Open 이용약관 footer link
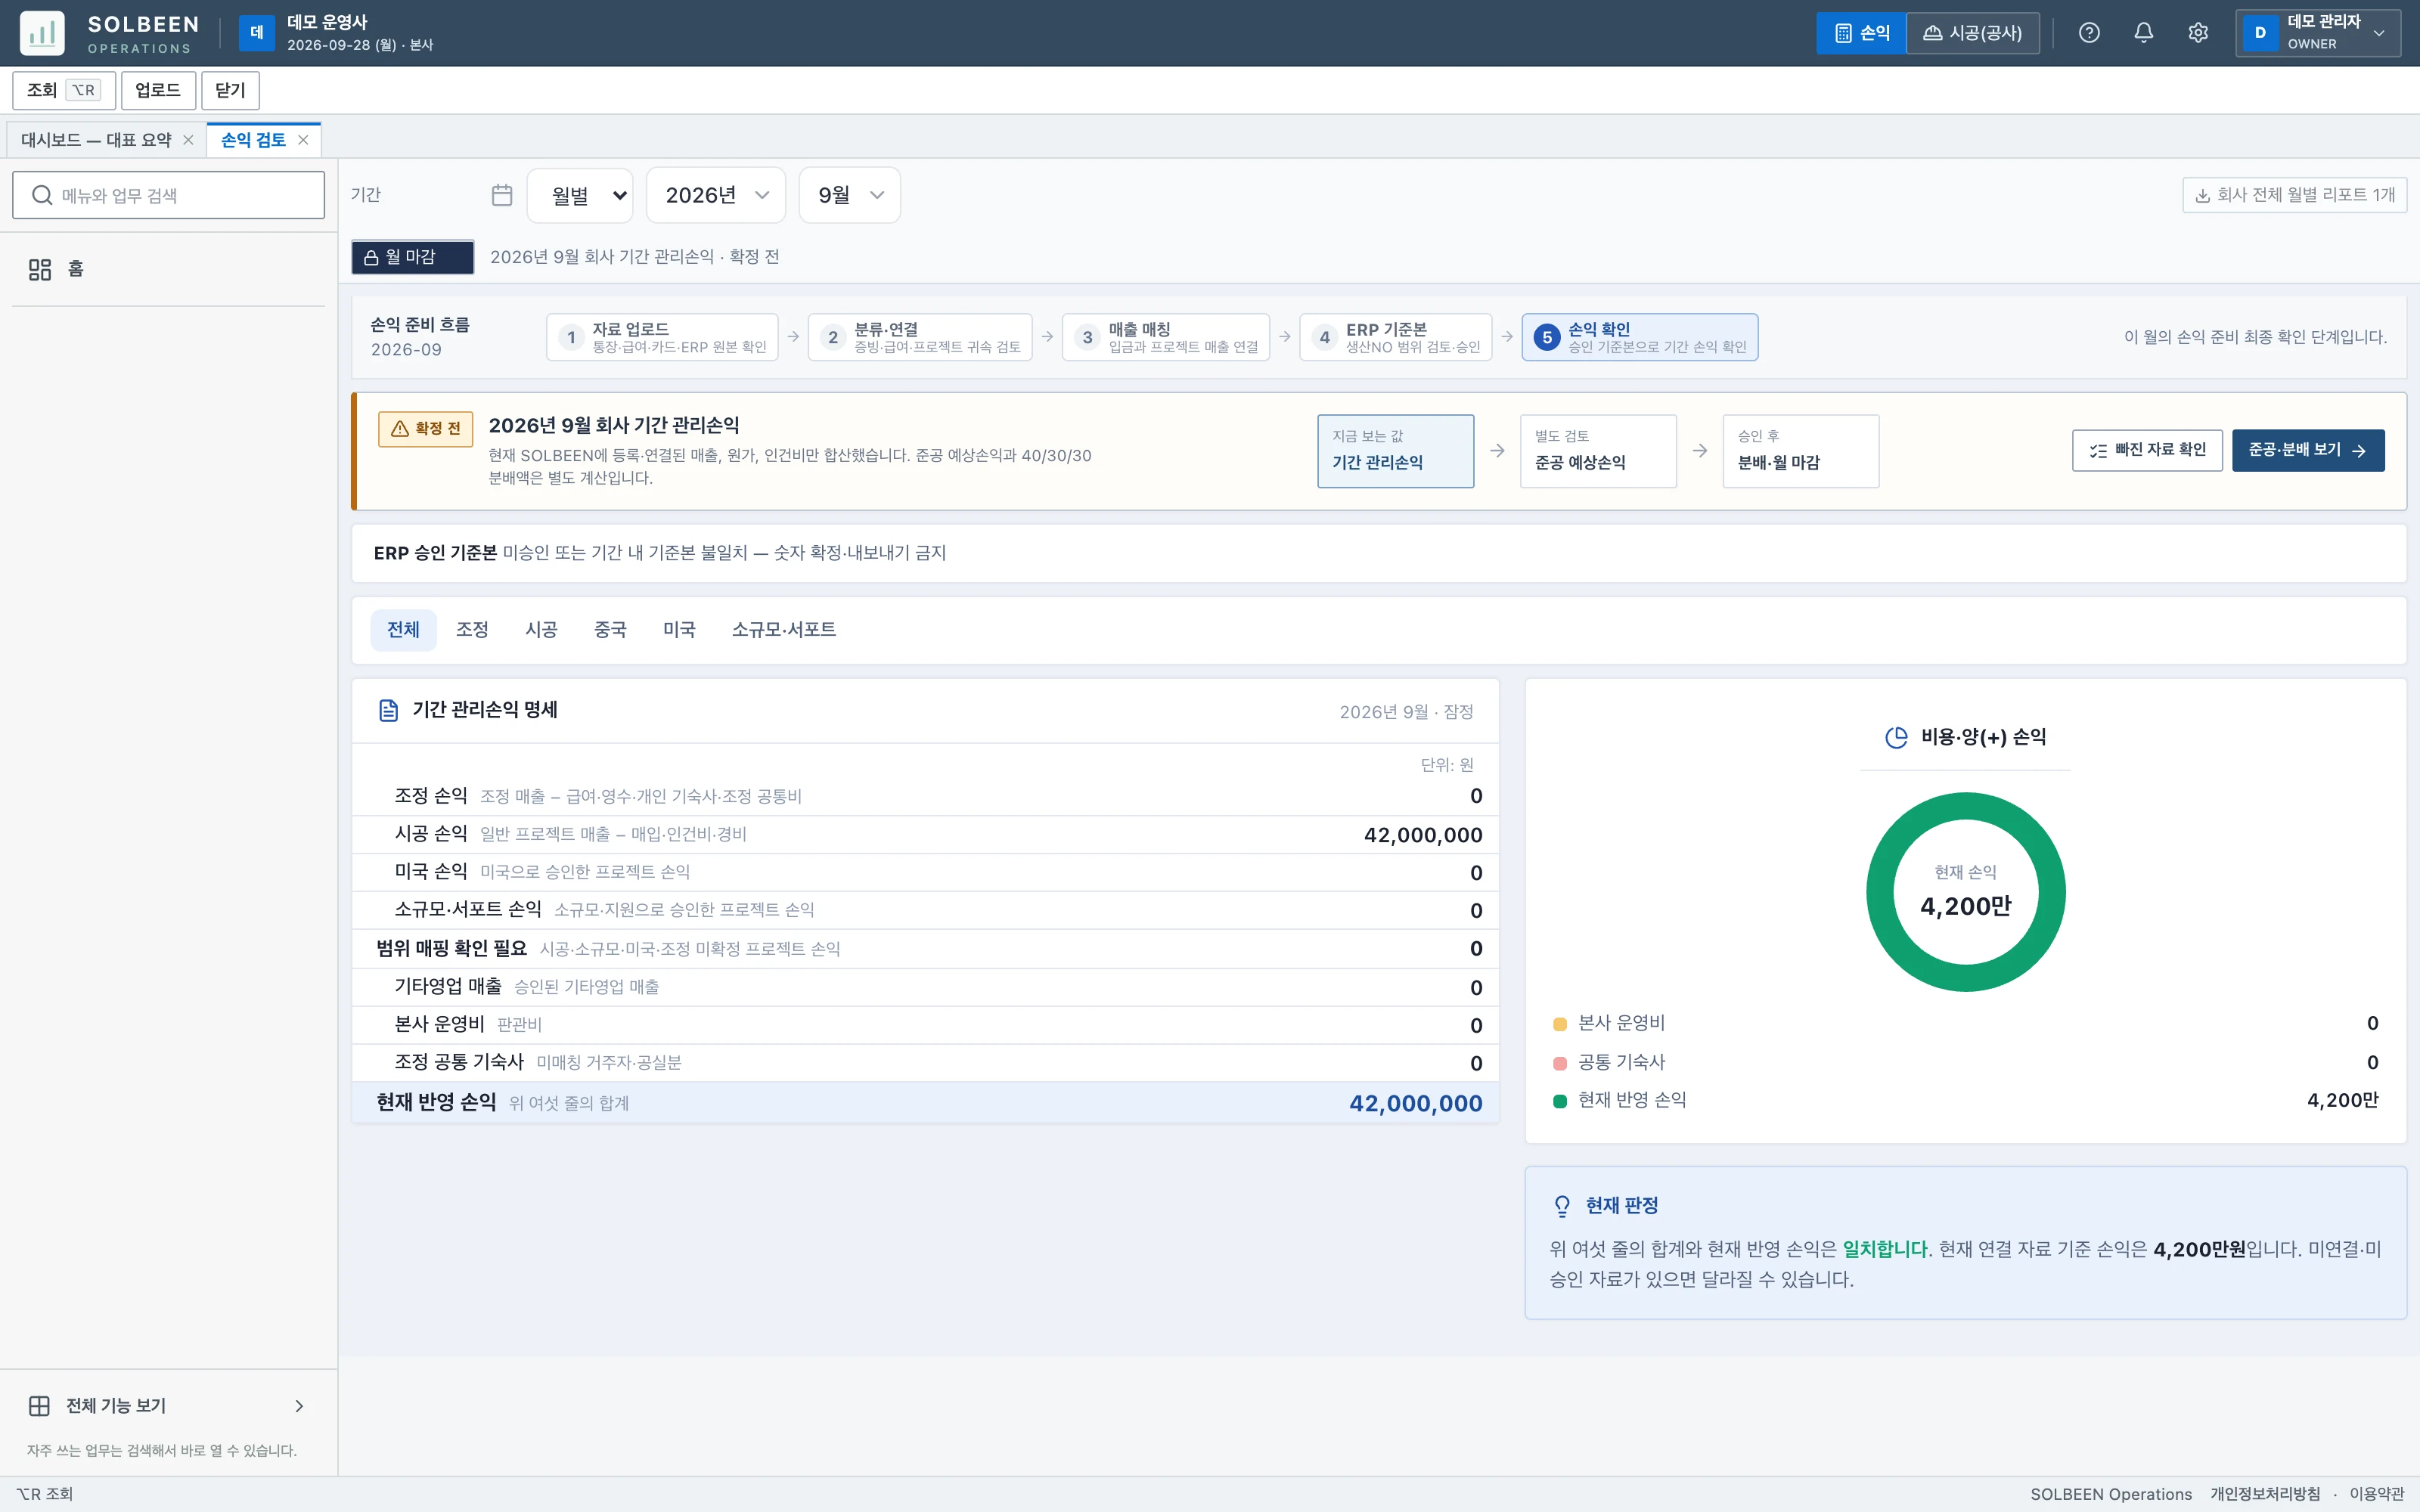Viewport: 2420px width, 1512px height. pyautogui.click(x=2376, y=1494)
